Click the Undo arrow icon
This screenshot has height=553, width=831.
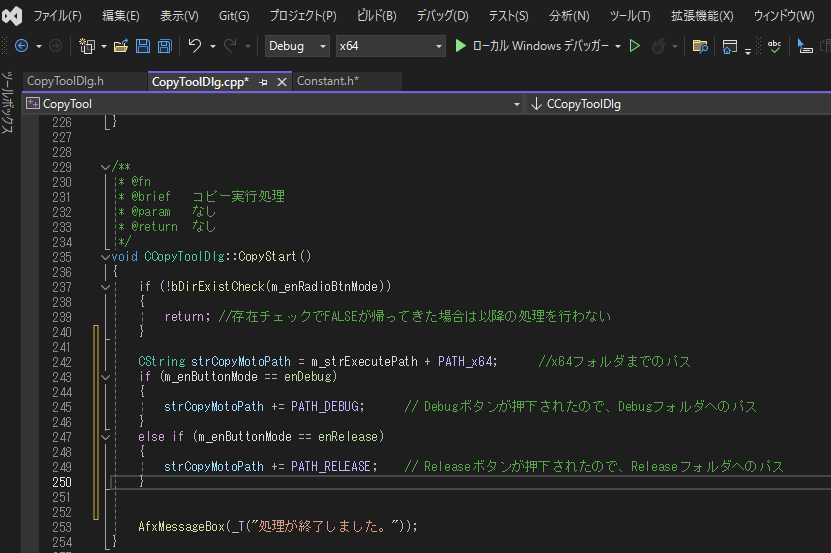[x=195, y=46]
